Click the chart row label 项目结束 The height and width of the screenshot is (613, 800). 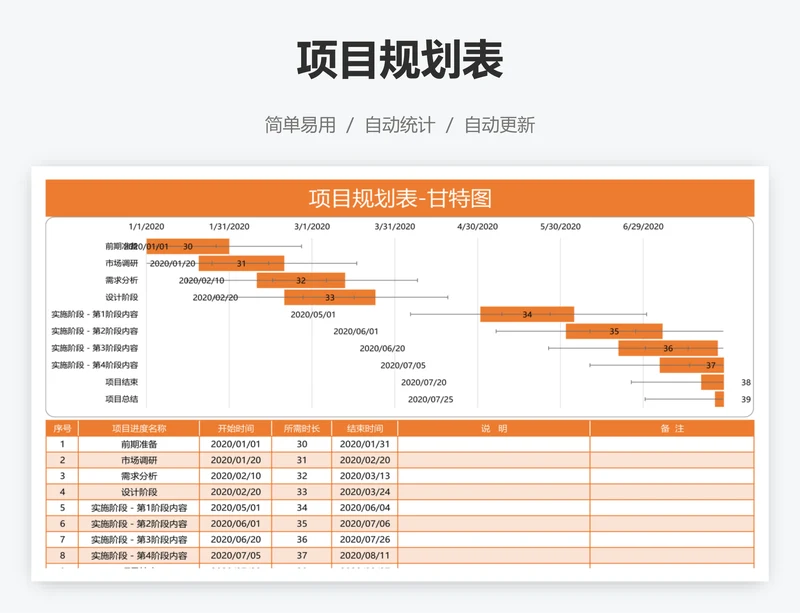(x=121, y=382)
